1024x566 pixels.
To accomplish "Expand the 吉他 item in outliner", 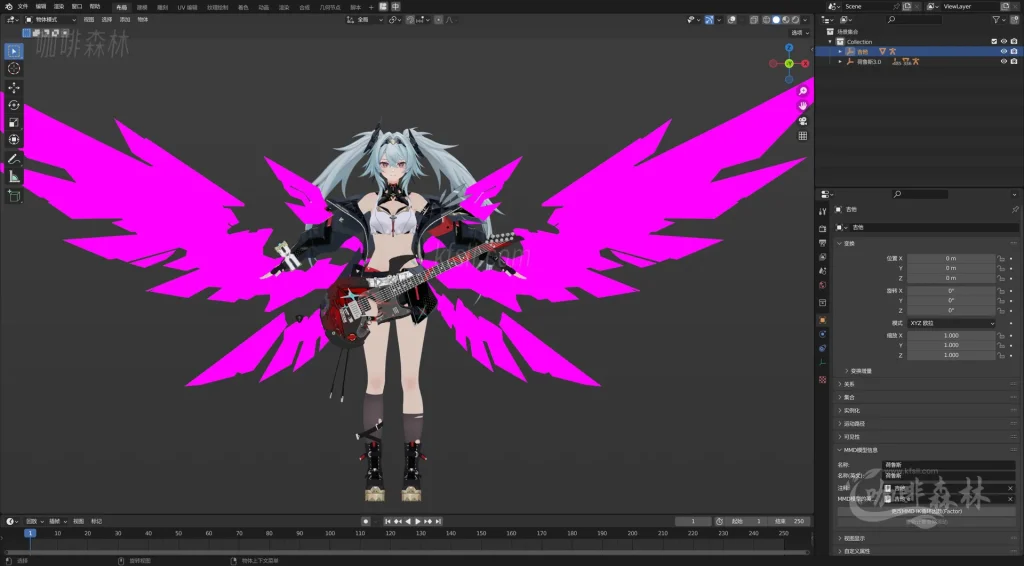I will (840, 52).
